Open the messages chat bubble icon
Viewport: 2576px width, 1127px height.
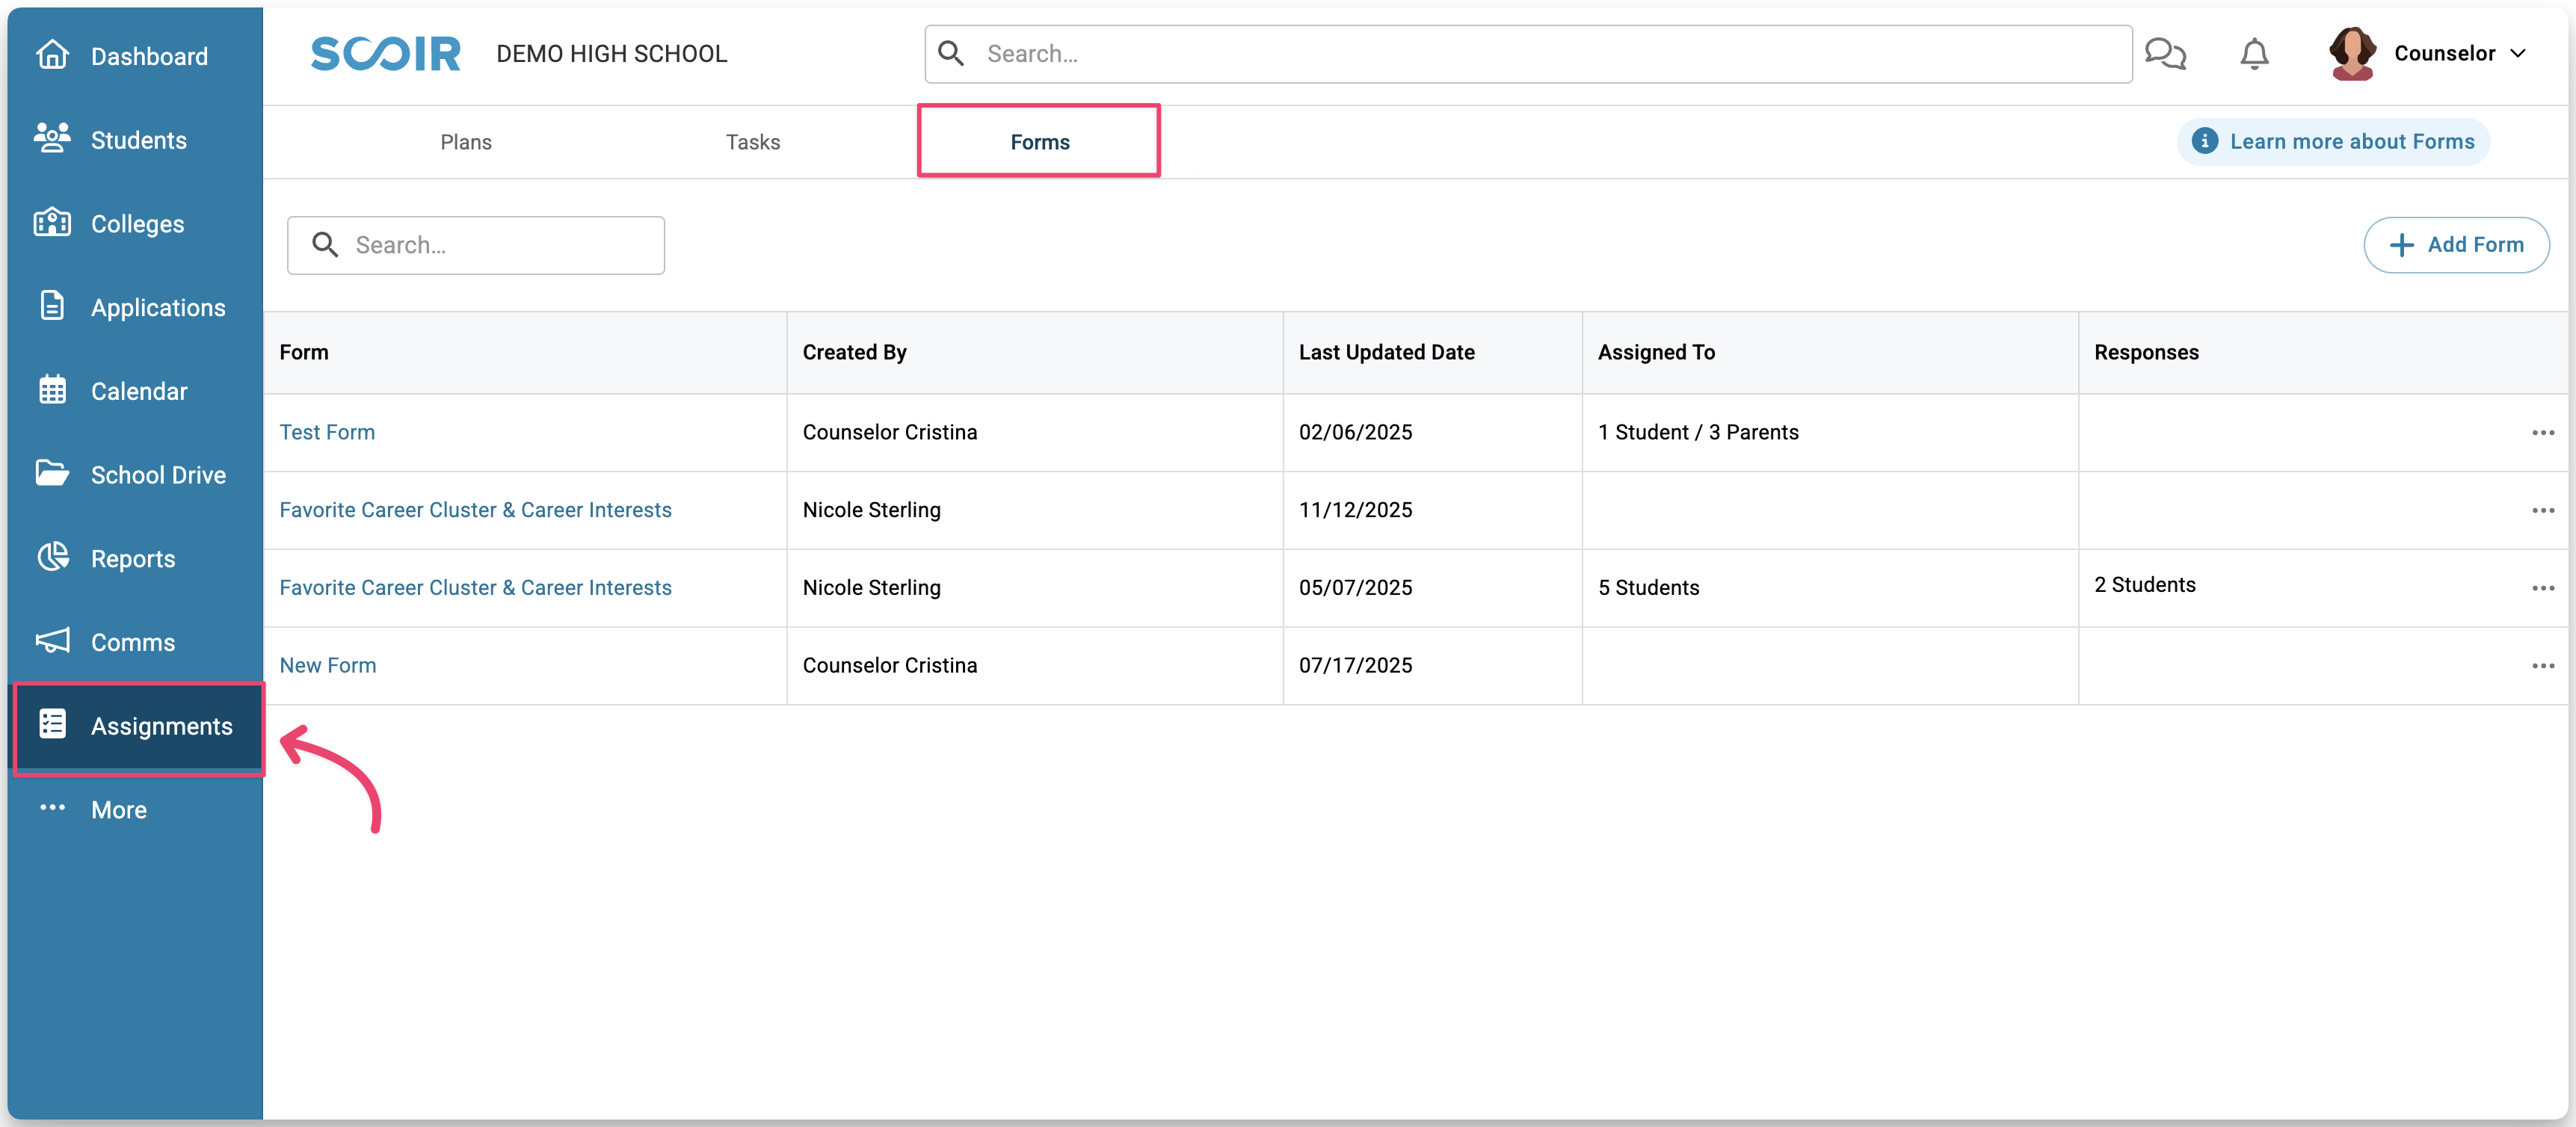[2165, 54]
